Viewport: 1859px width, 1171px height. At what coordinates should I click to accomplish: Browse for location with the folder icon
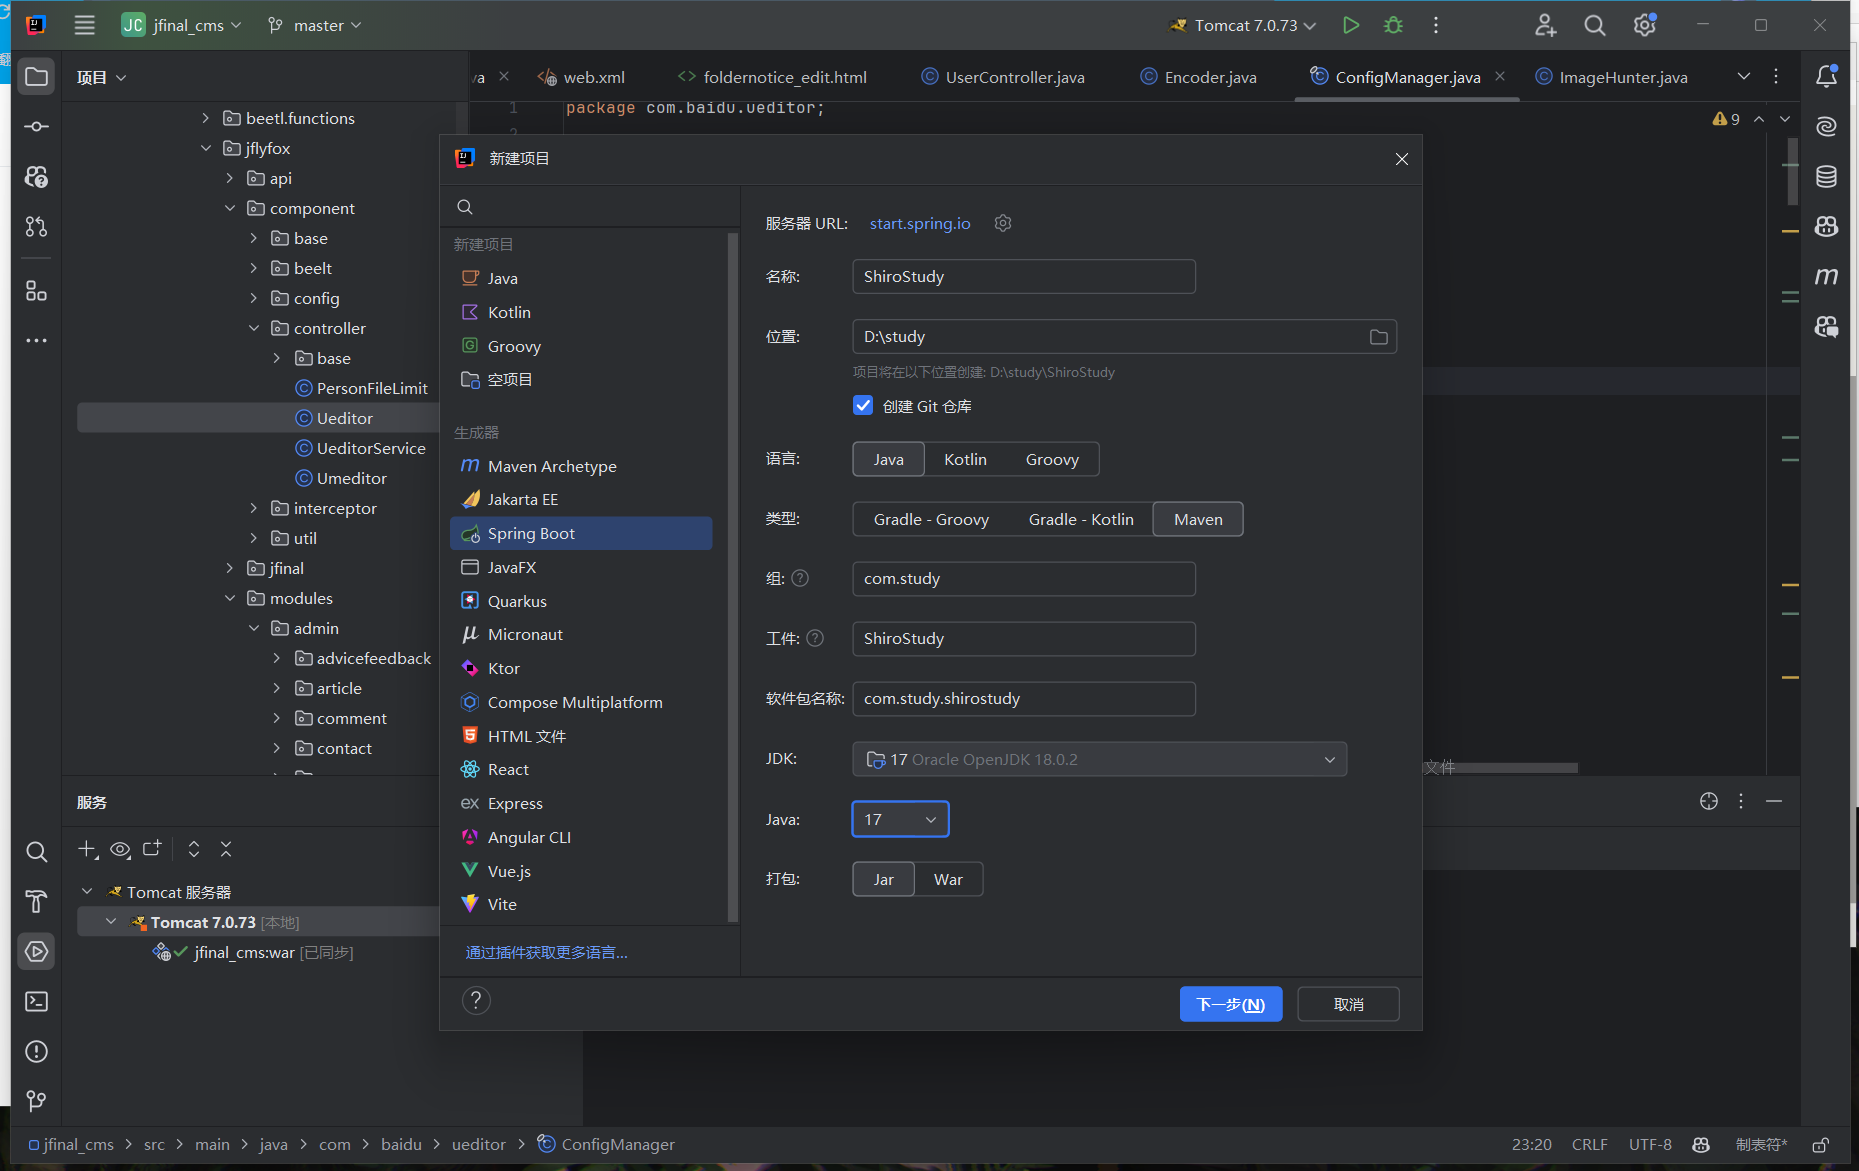(1378, 337)
